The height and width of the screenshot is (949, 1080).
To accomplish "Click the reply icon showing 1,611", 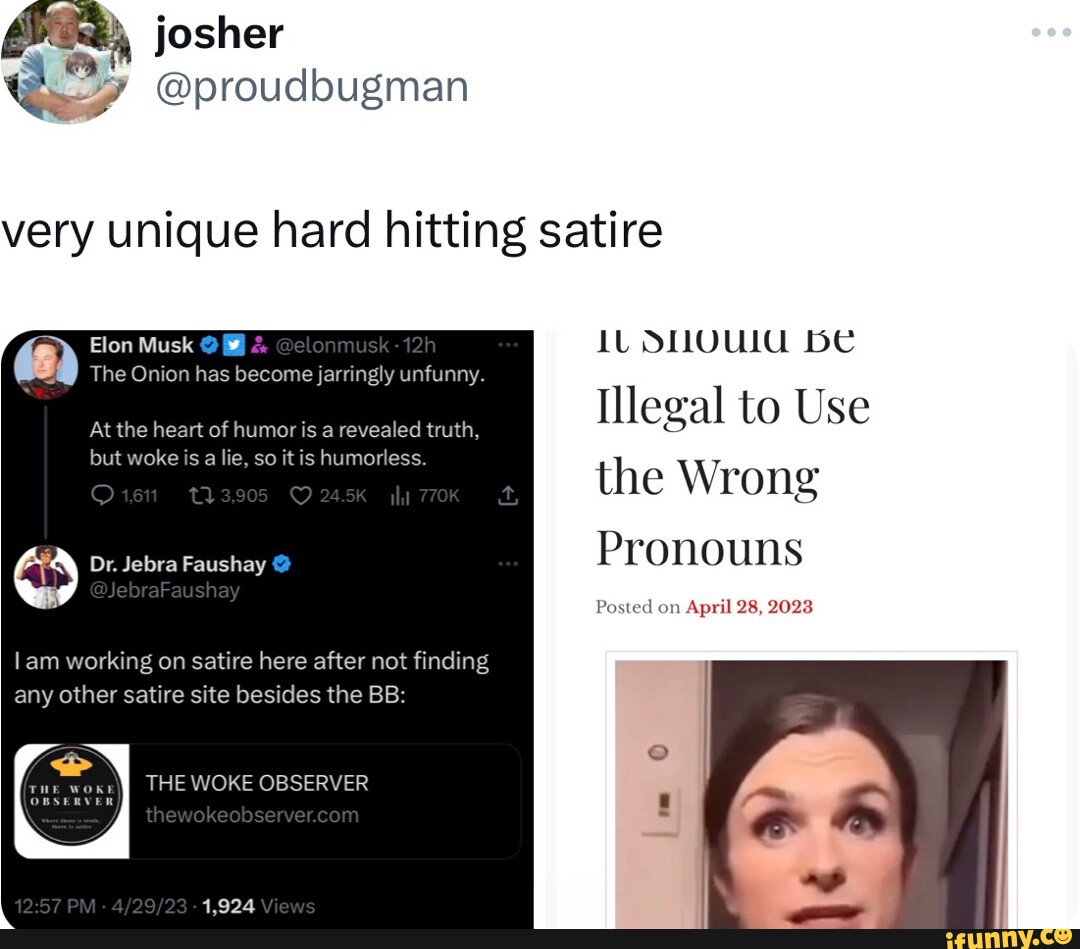I will pos(103,495).
